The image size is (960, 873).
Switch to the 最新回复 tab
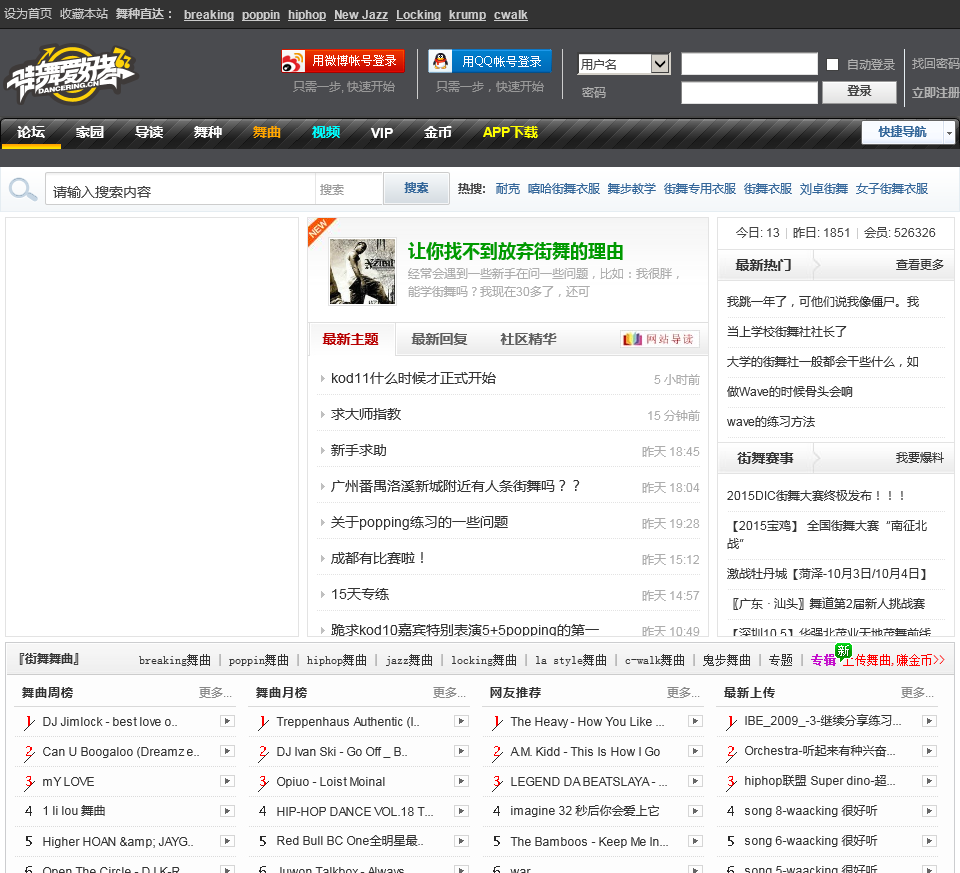click(x=439, y=339)
